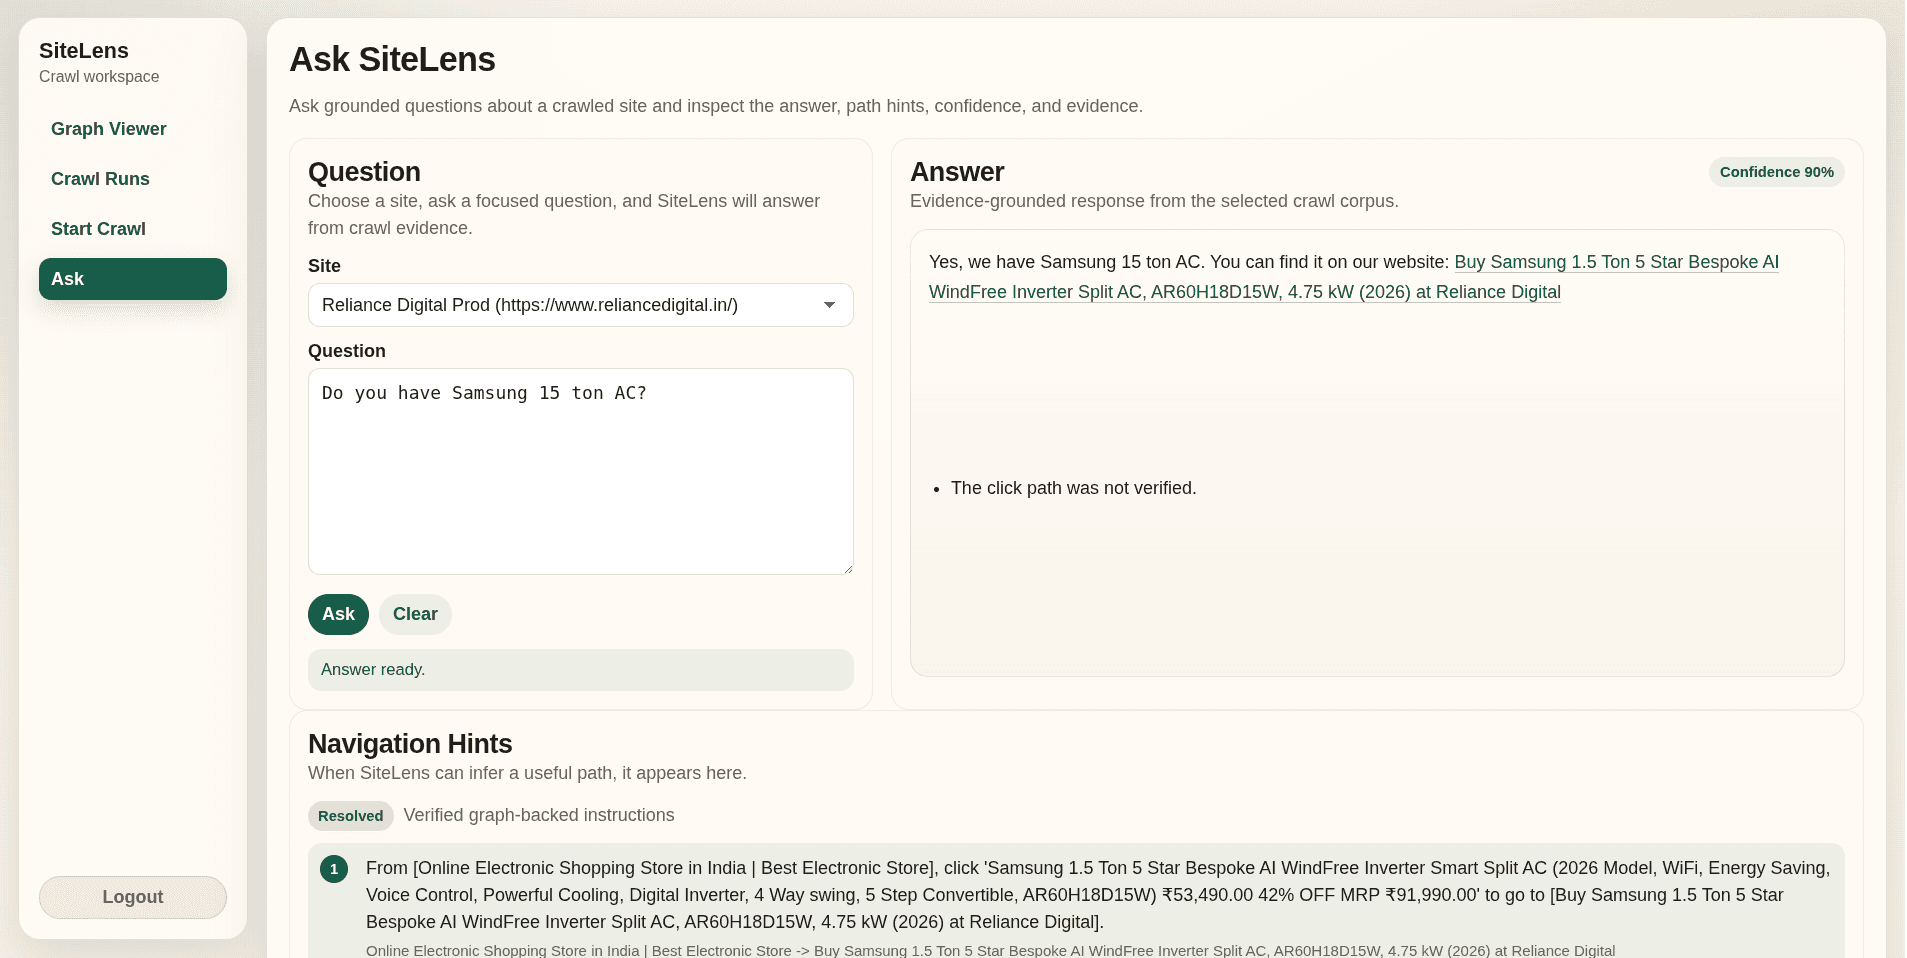1907x958 pixels.
Task: Click the Ask SiteLens page heading
Action: 392,60
